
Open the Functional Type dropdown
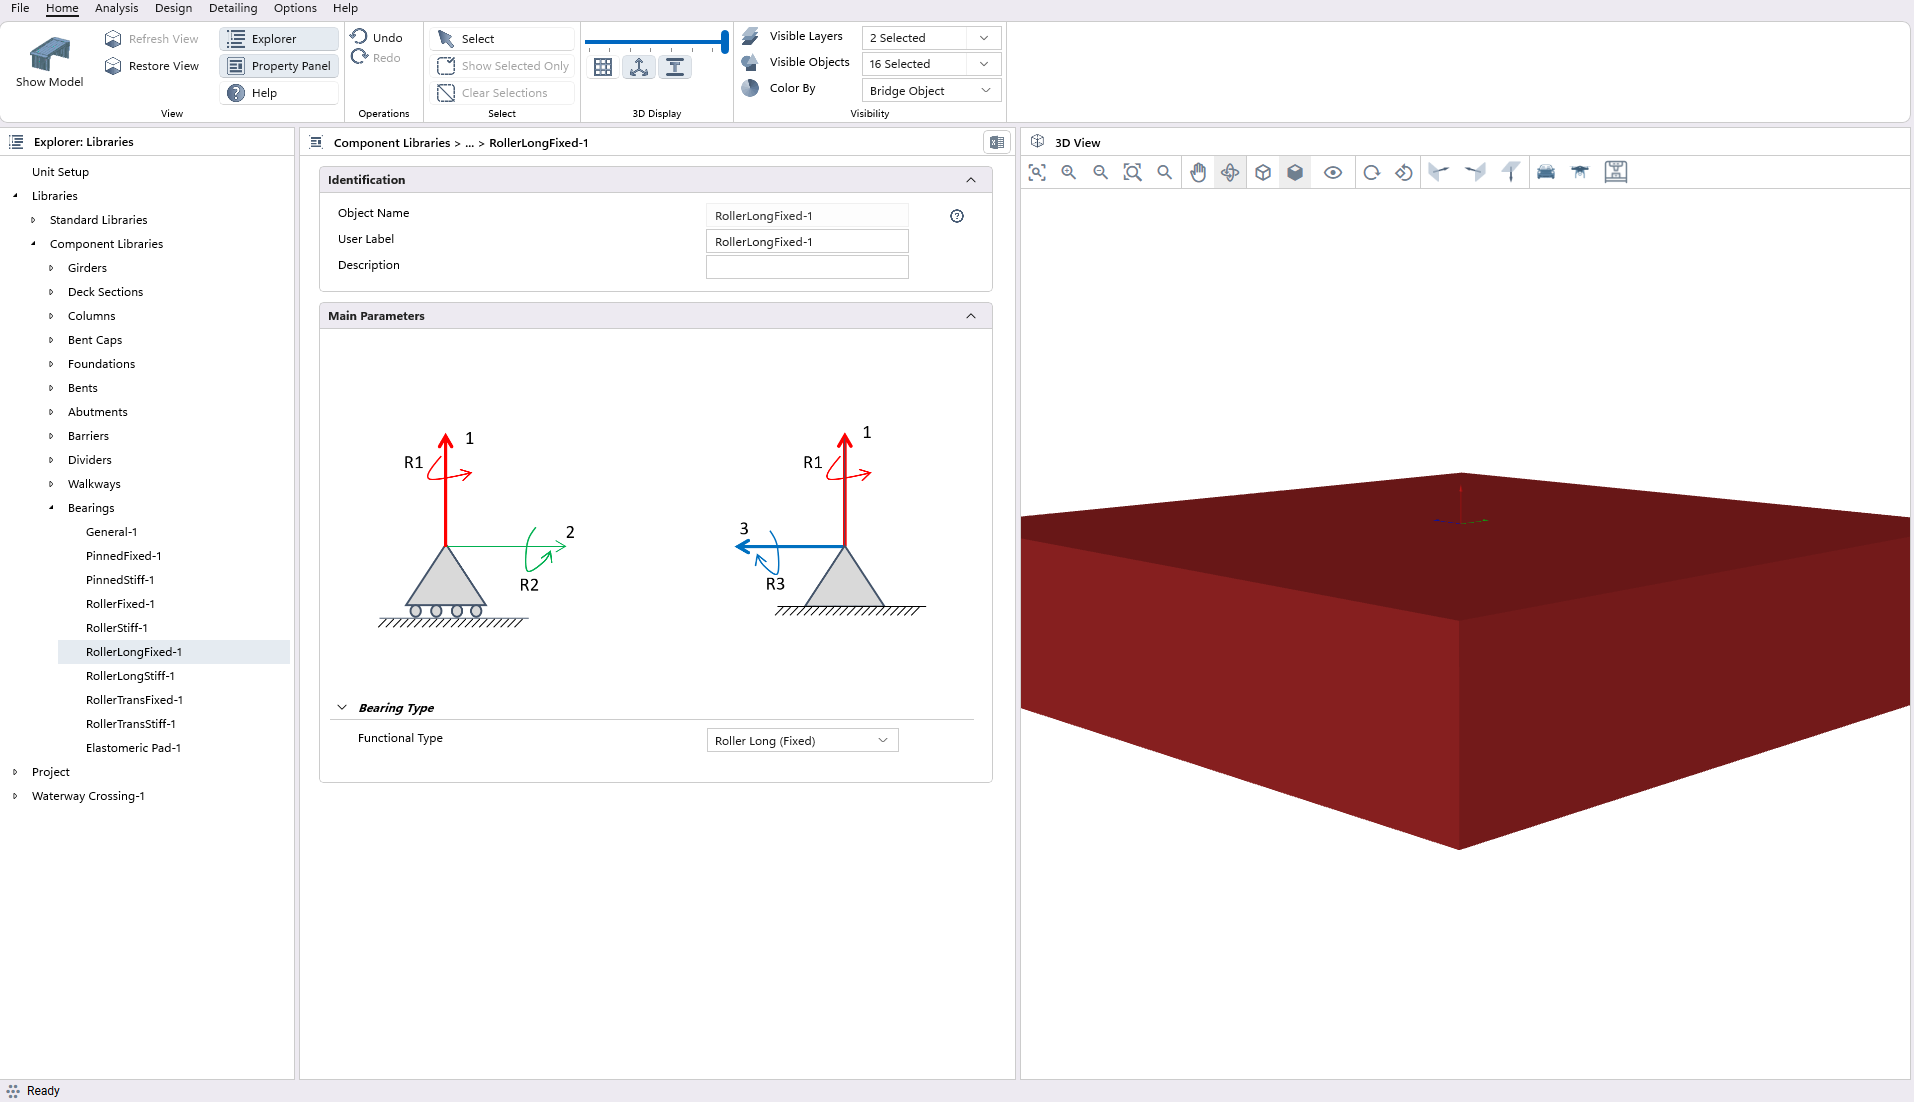point(802,741)
